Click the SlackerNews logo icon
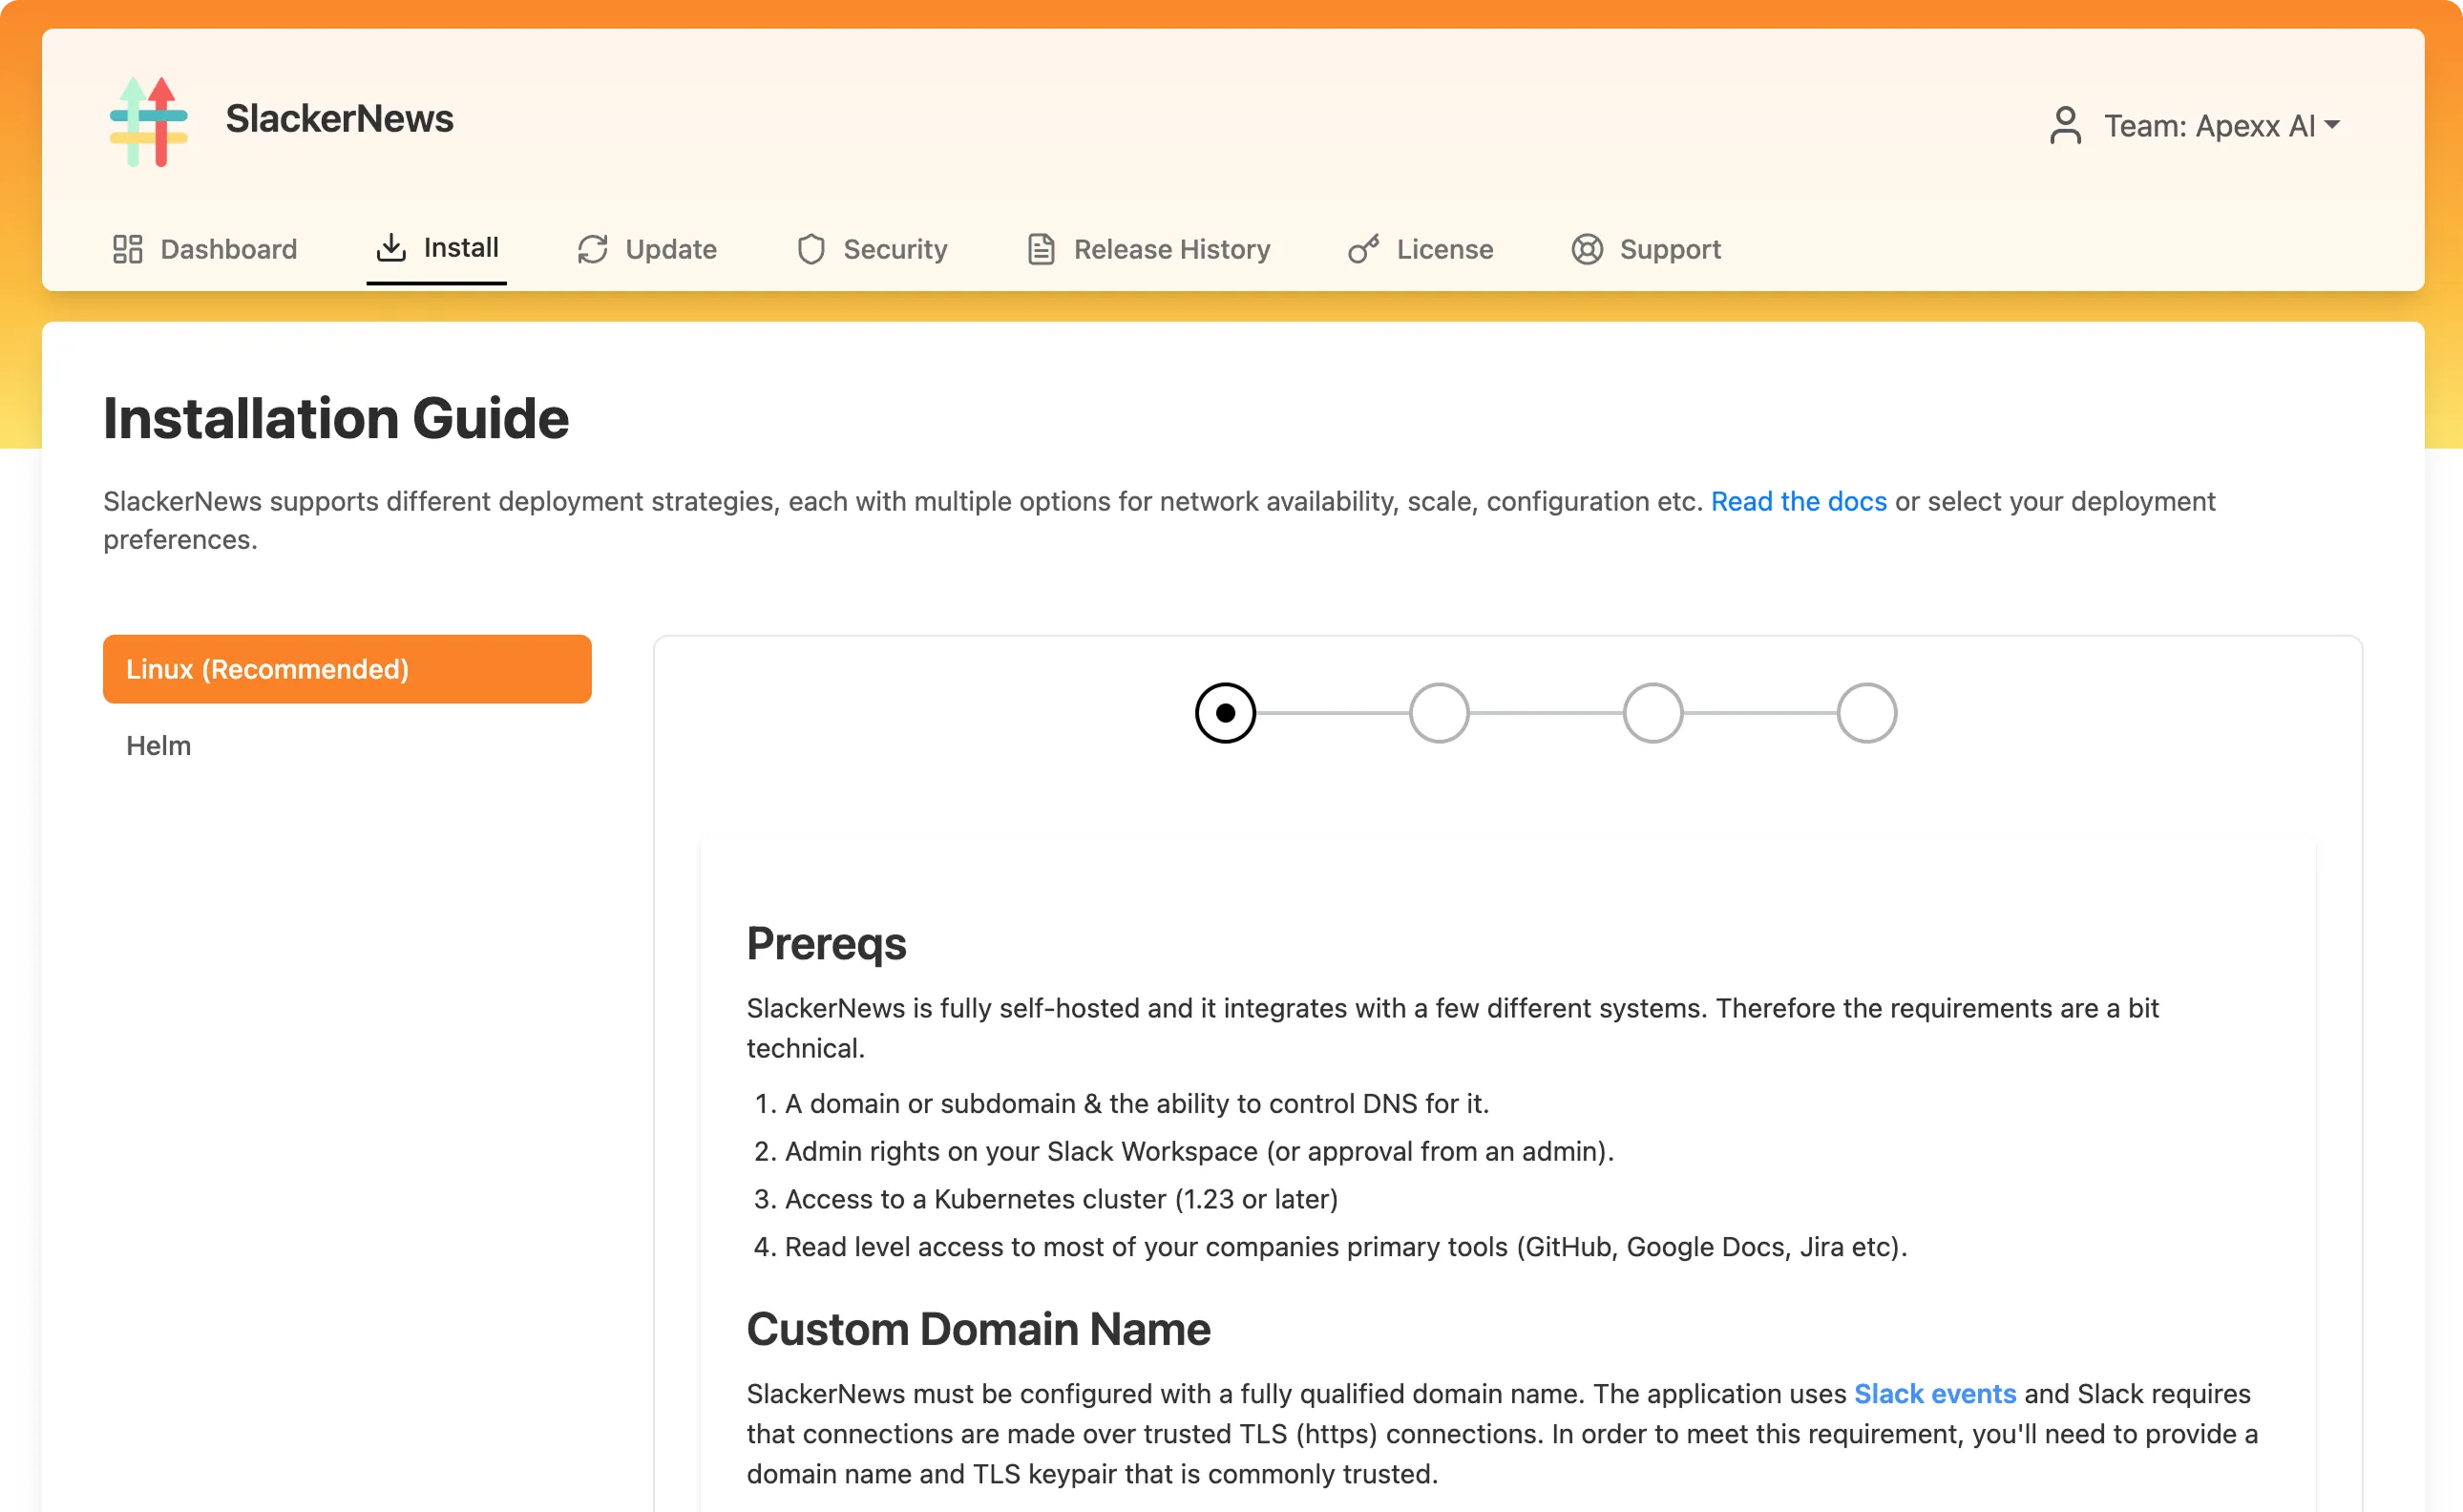 pos(147,119)
